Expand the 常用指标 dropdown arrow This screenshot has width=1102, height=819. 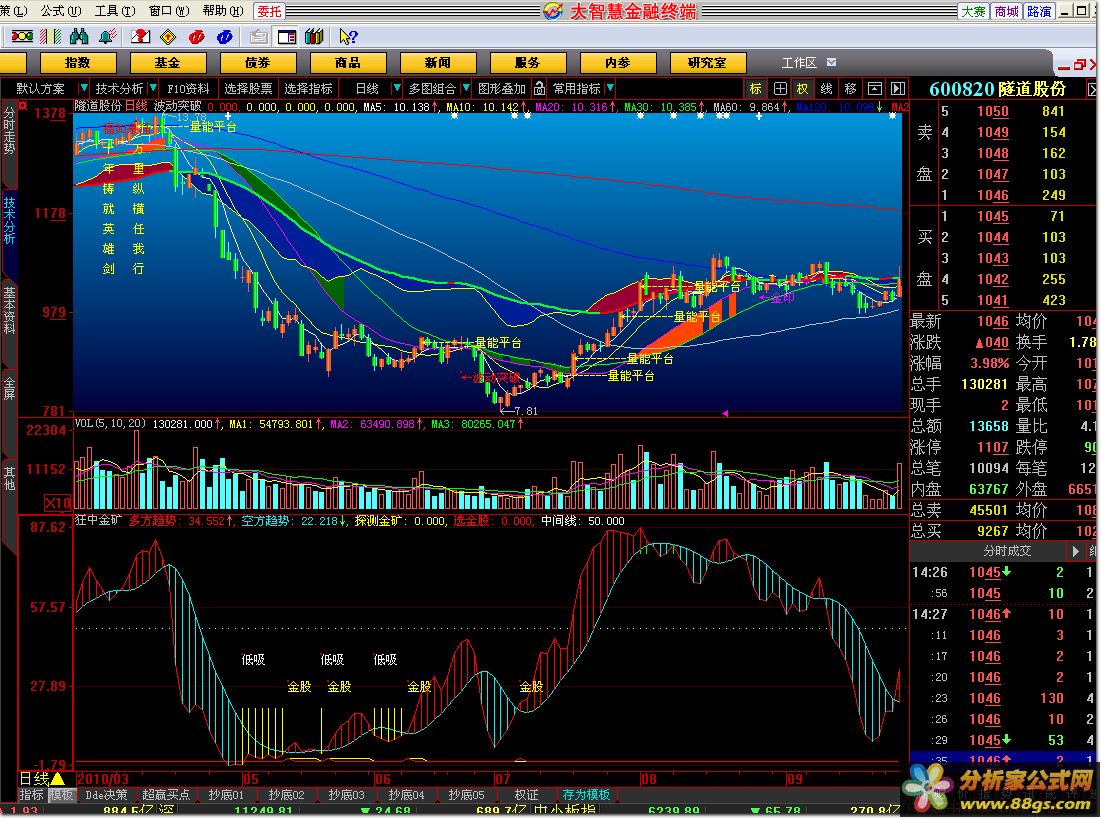coord(609,88)
